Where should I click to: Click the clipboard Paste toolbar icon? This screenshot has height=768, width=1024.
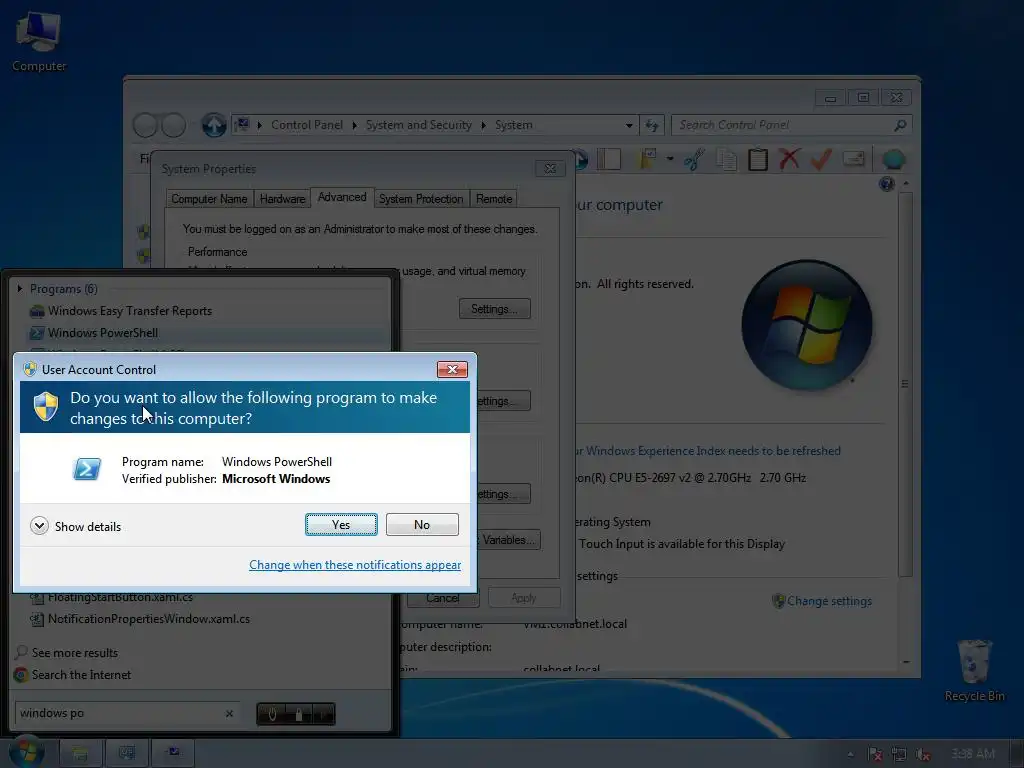[x=758, y=159]
